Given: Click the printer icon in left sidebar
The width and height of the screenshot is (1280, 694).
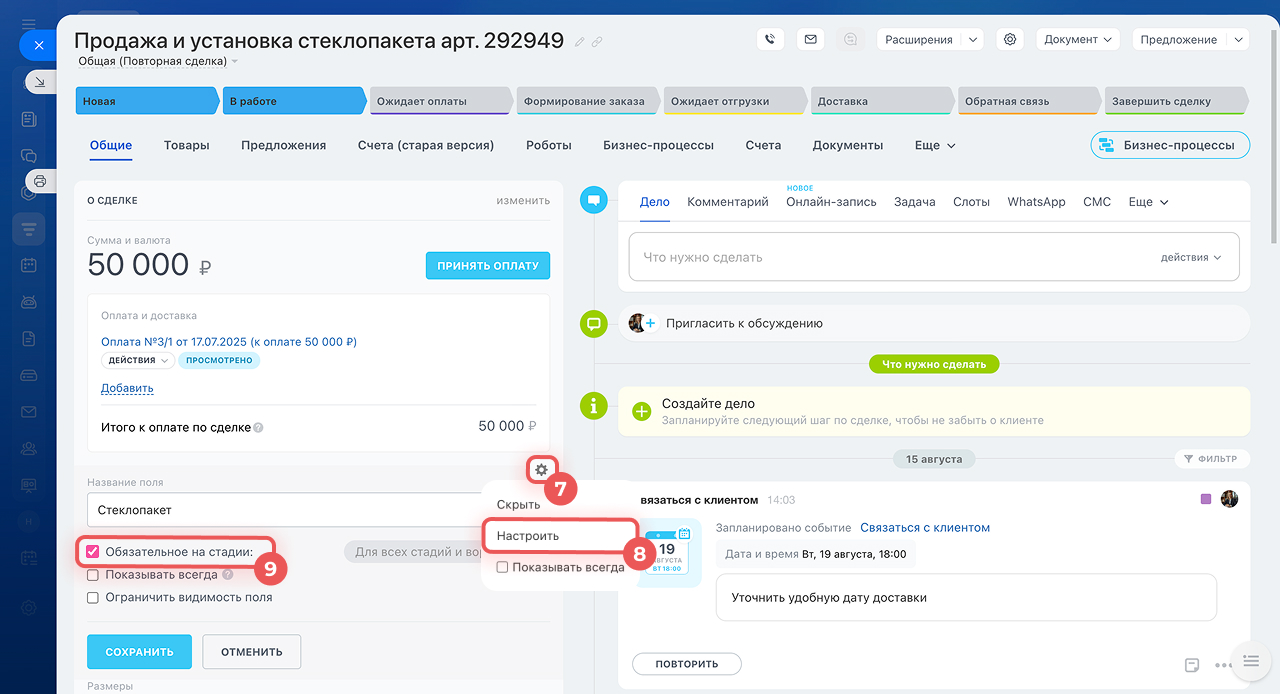Looking at the screenshot, I should pos(40,181).
